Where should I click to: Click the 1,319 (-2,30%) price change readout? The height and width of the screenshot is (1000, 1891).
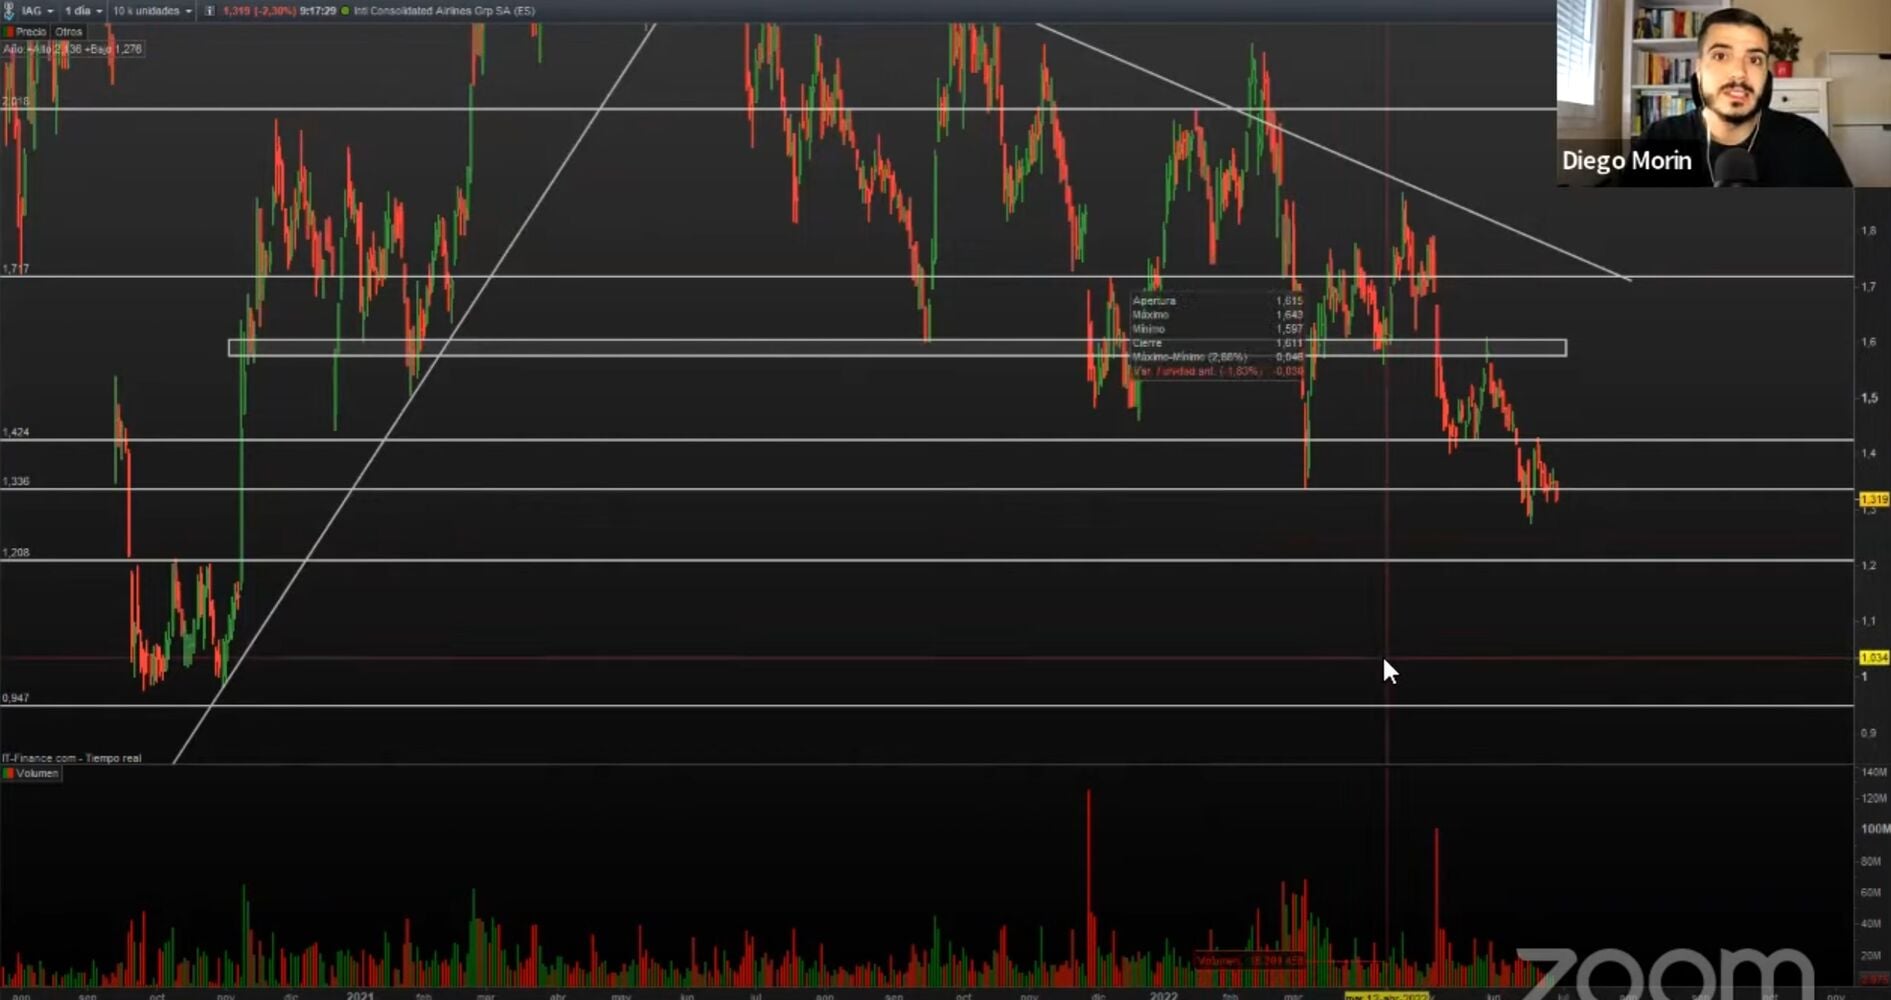[x=258, y=11]
